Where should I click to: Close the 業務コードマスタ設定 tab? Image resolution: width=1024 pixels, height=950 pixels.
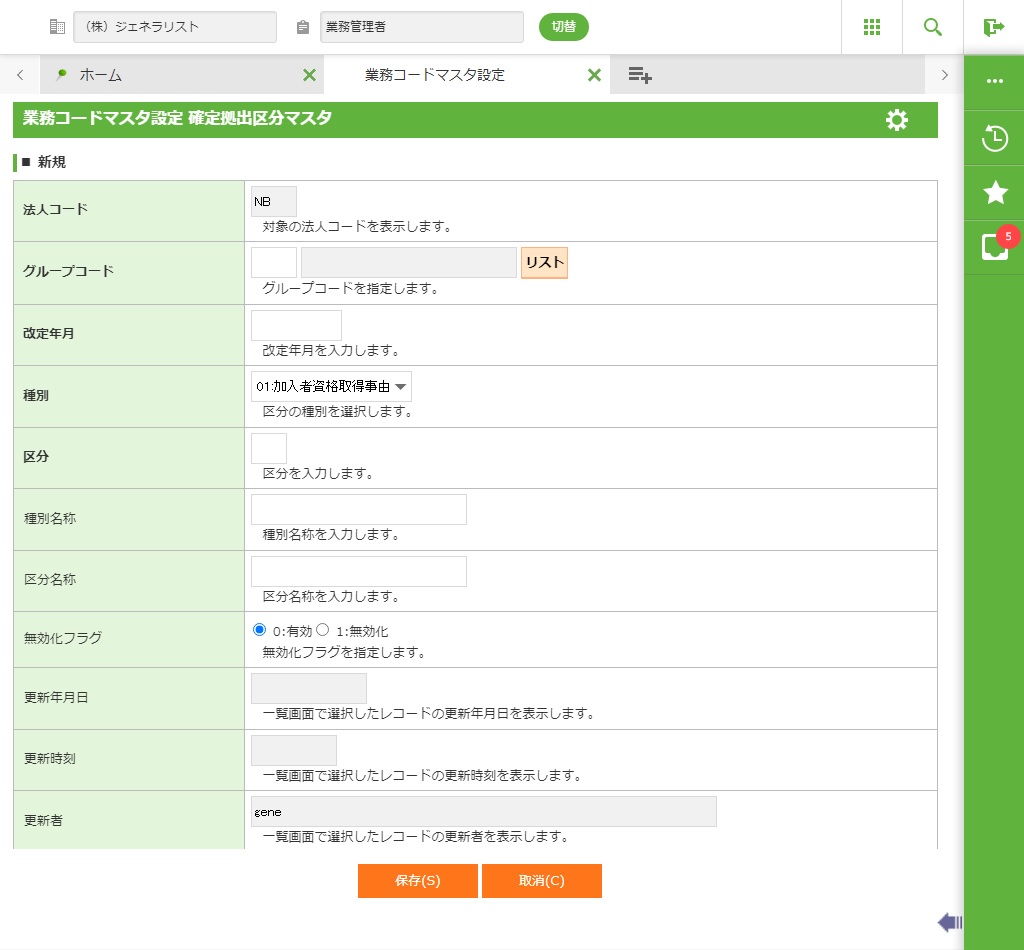click(x=594, y=75)
